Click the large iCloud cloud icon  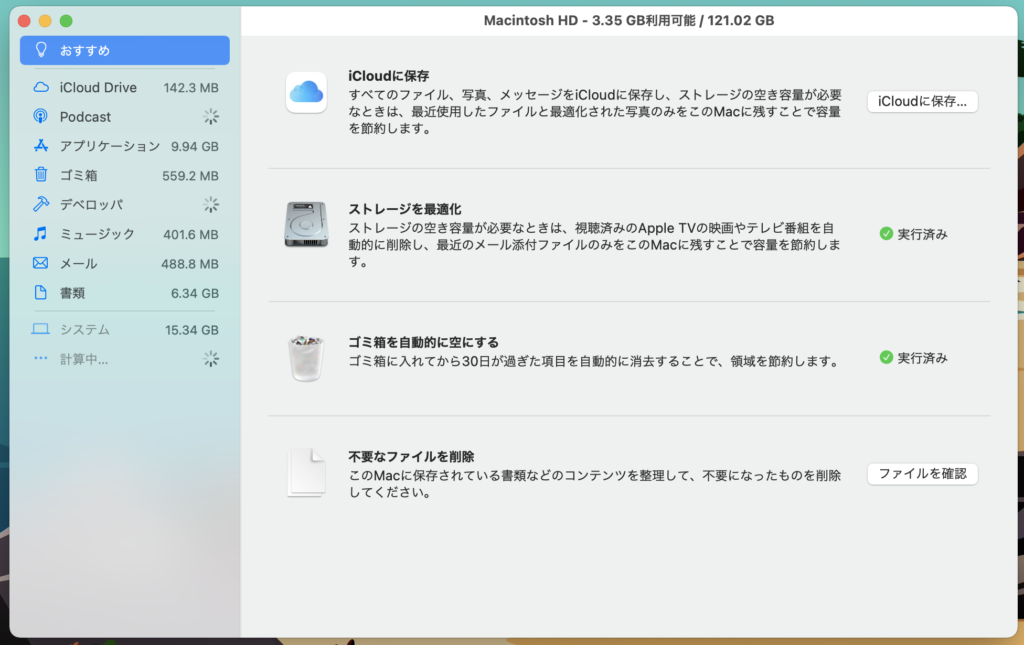tap(306, 92)
